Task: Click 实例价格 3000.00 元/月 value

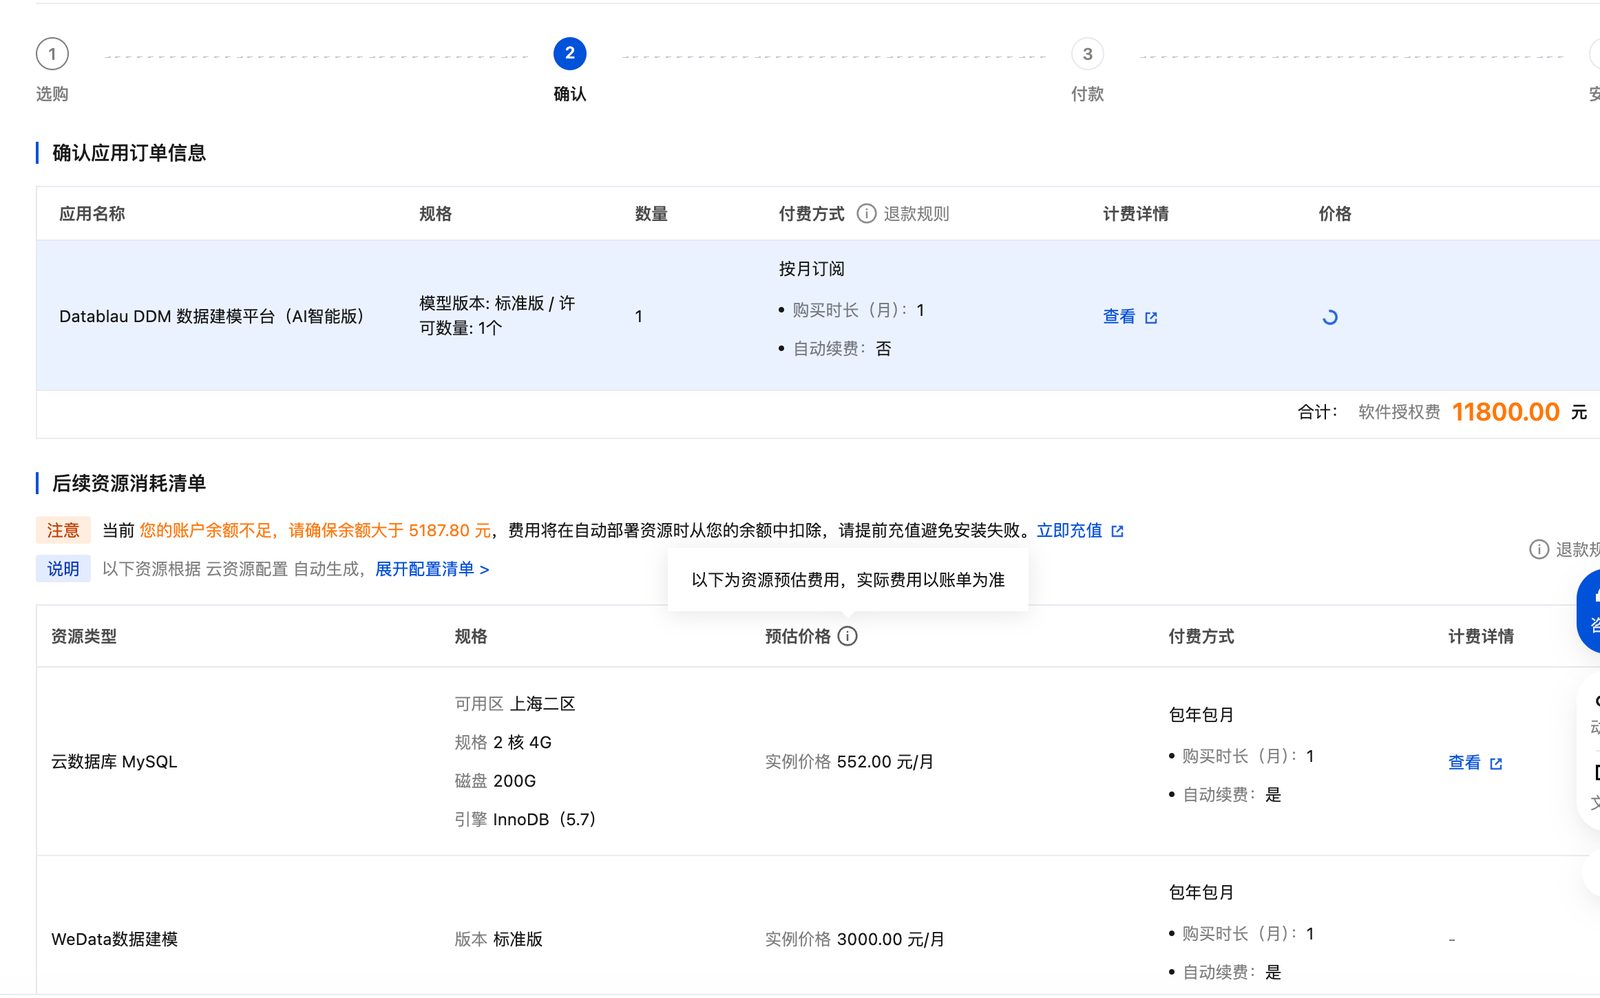Action: [855, 940]
